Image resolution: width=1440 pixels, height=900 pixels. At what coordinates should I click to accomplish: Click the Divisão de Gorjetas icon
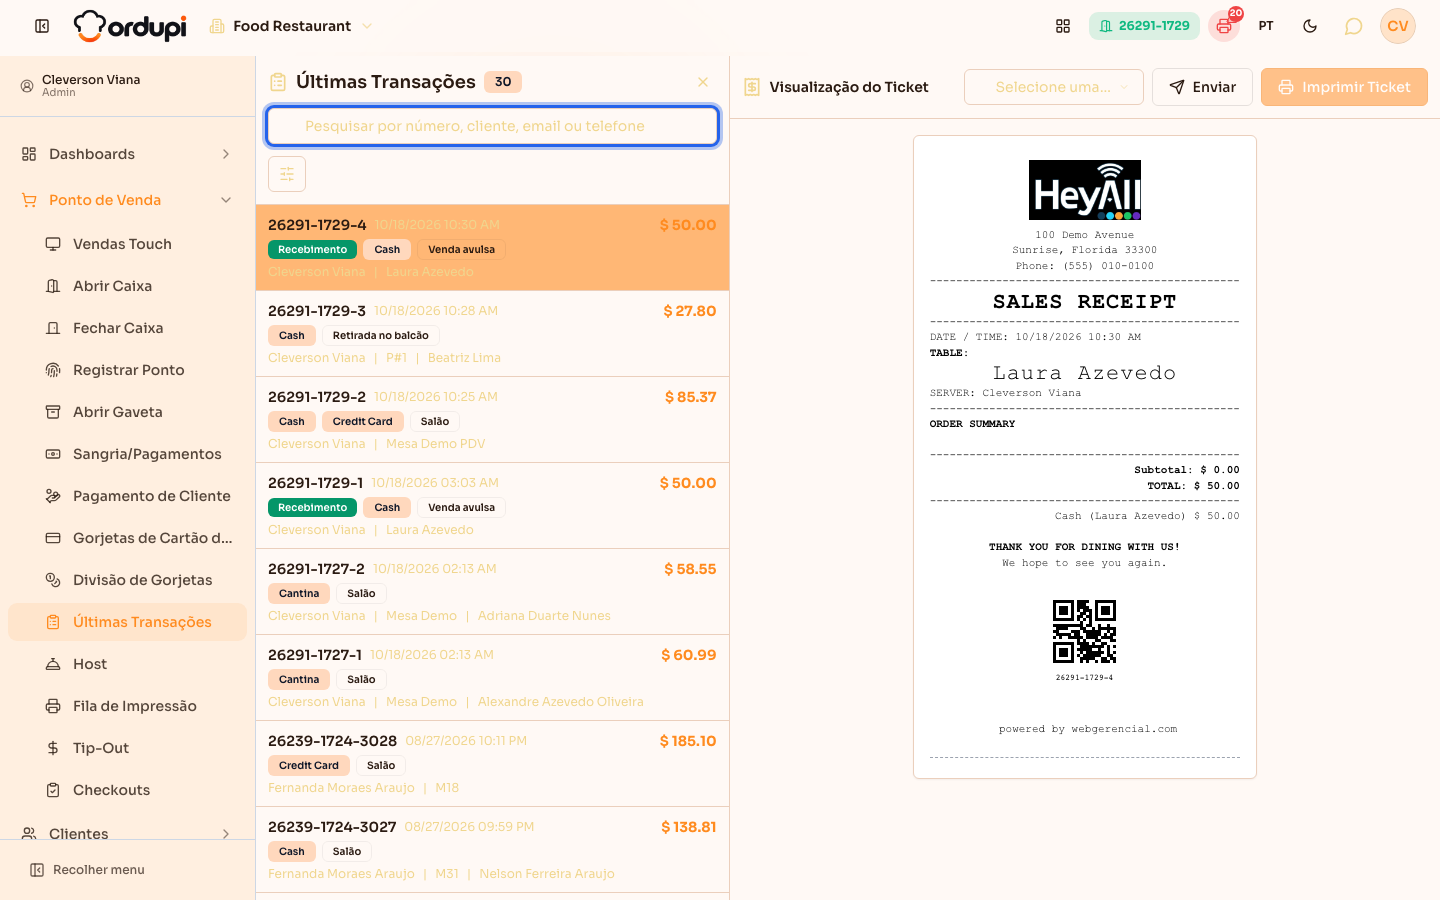pyautogui.click(x=53, y=580)
